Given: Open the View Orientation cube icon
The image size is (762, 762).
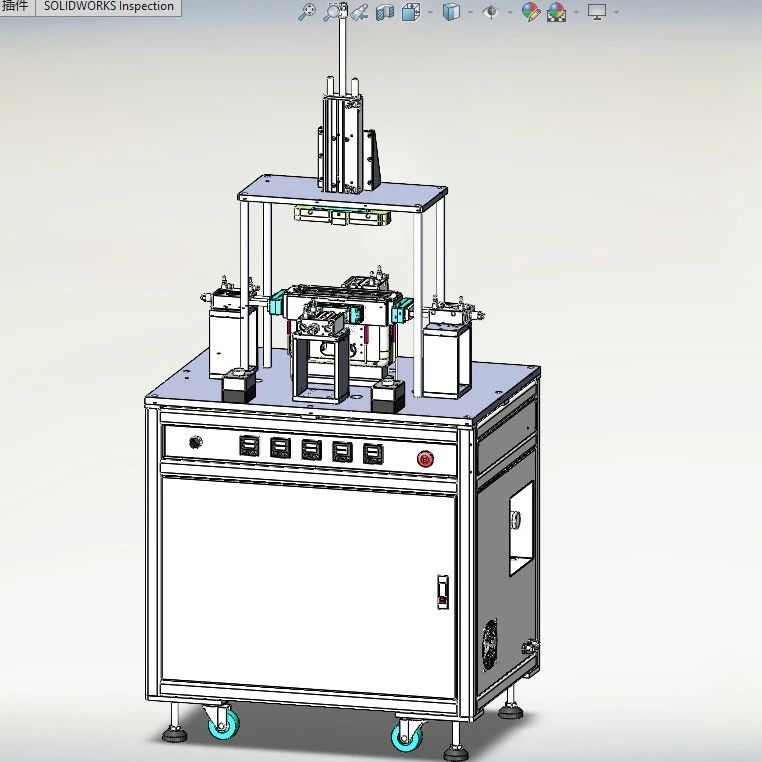Looking at the screenshot, I should pyautogui.click(x=411, y=12).
